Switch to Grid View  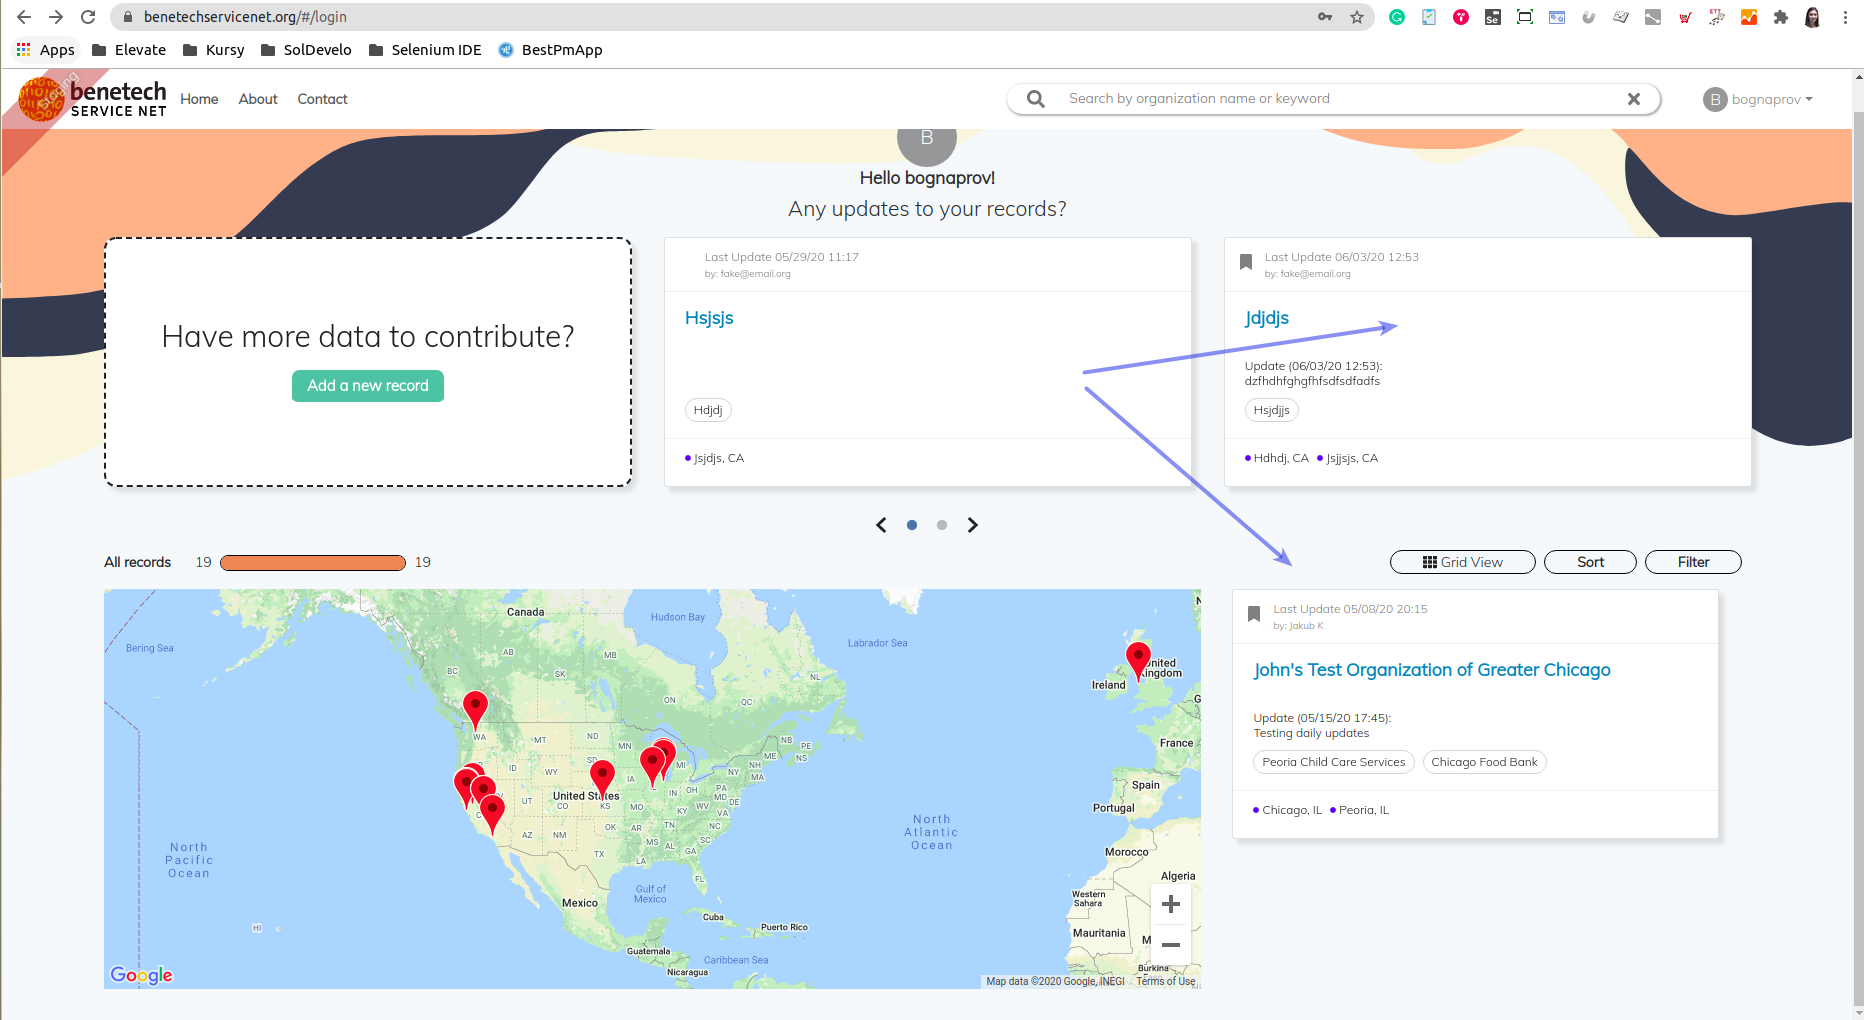1462,561
